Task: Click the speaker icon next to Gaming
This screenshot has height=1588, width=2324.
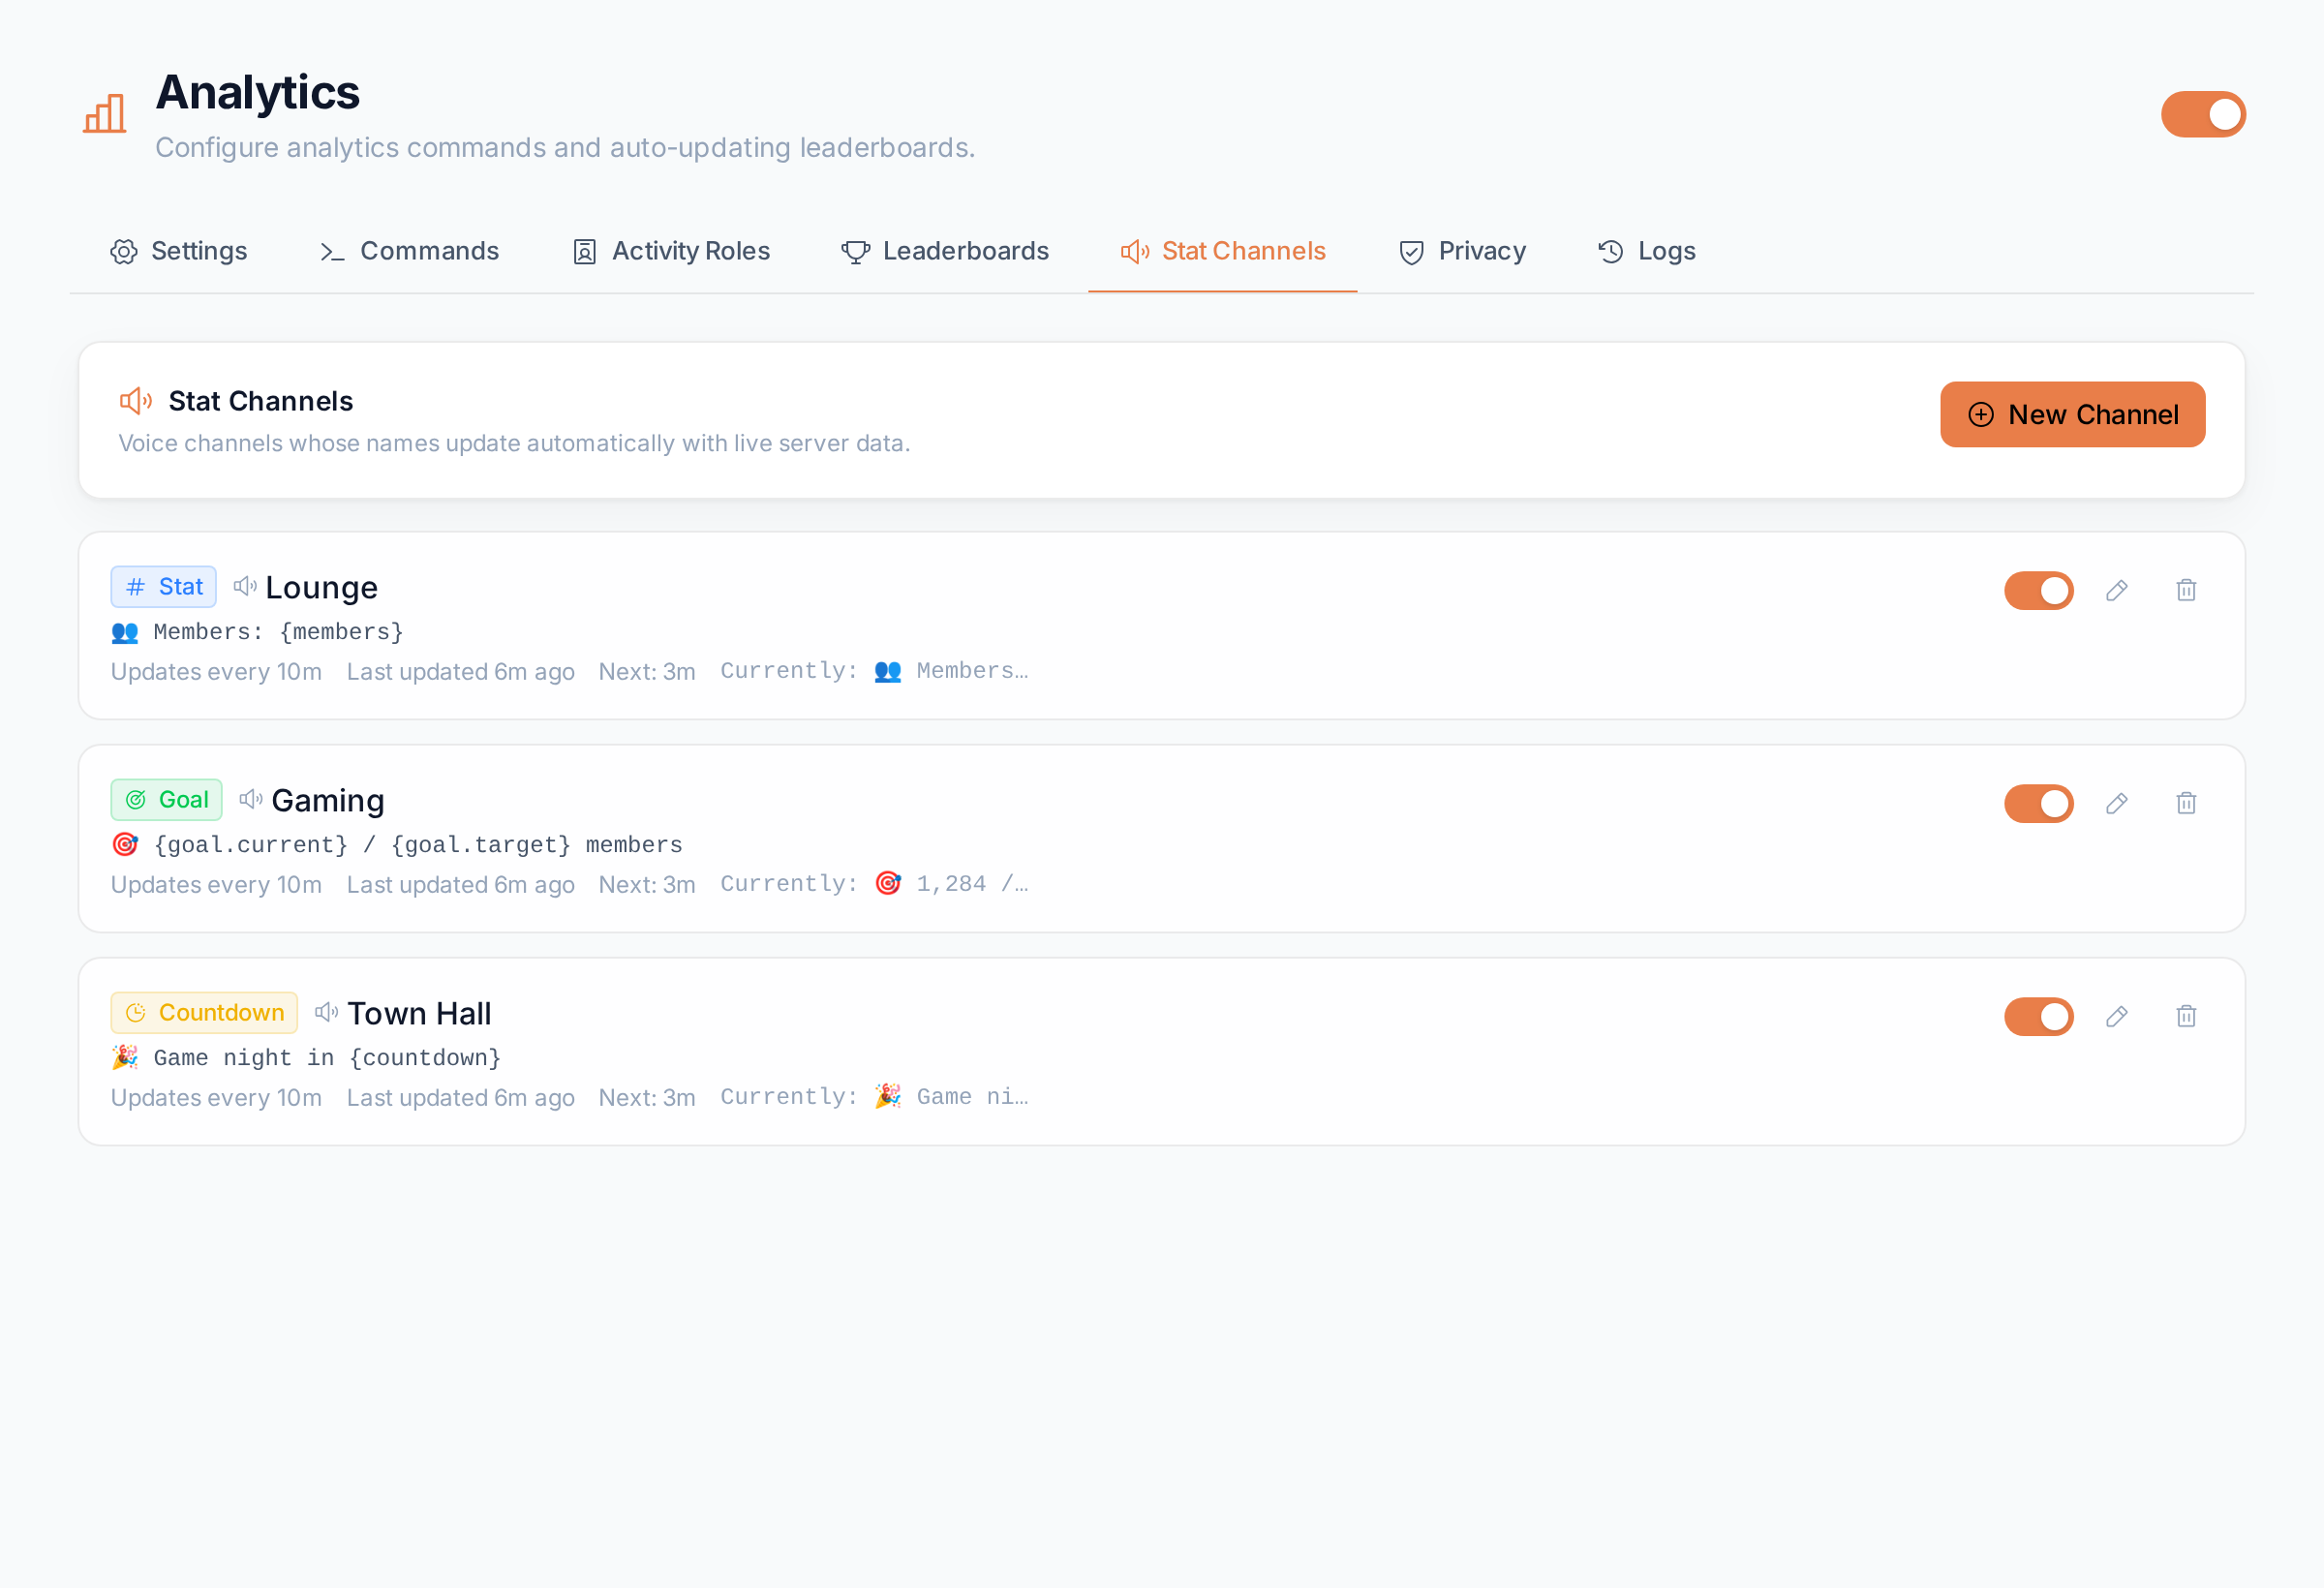Action: (x=251, y=799)
